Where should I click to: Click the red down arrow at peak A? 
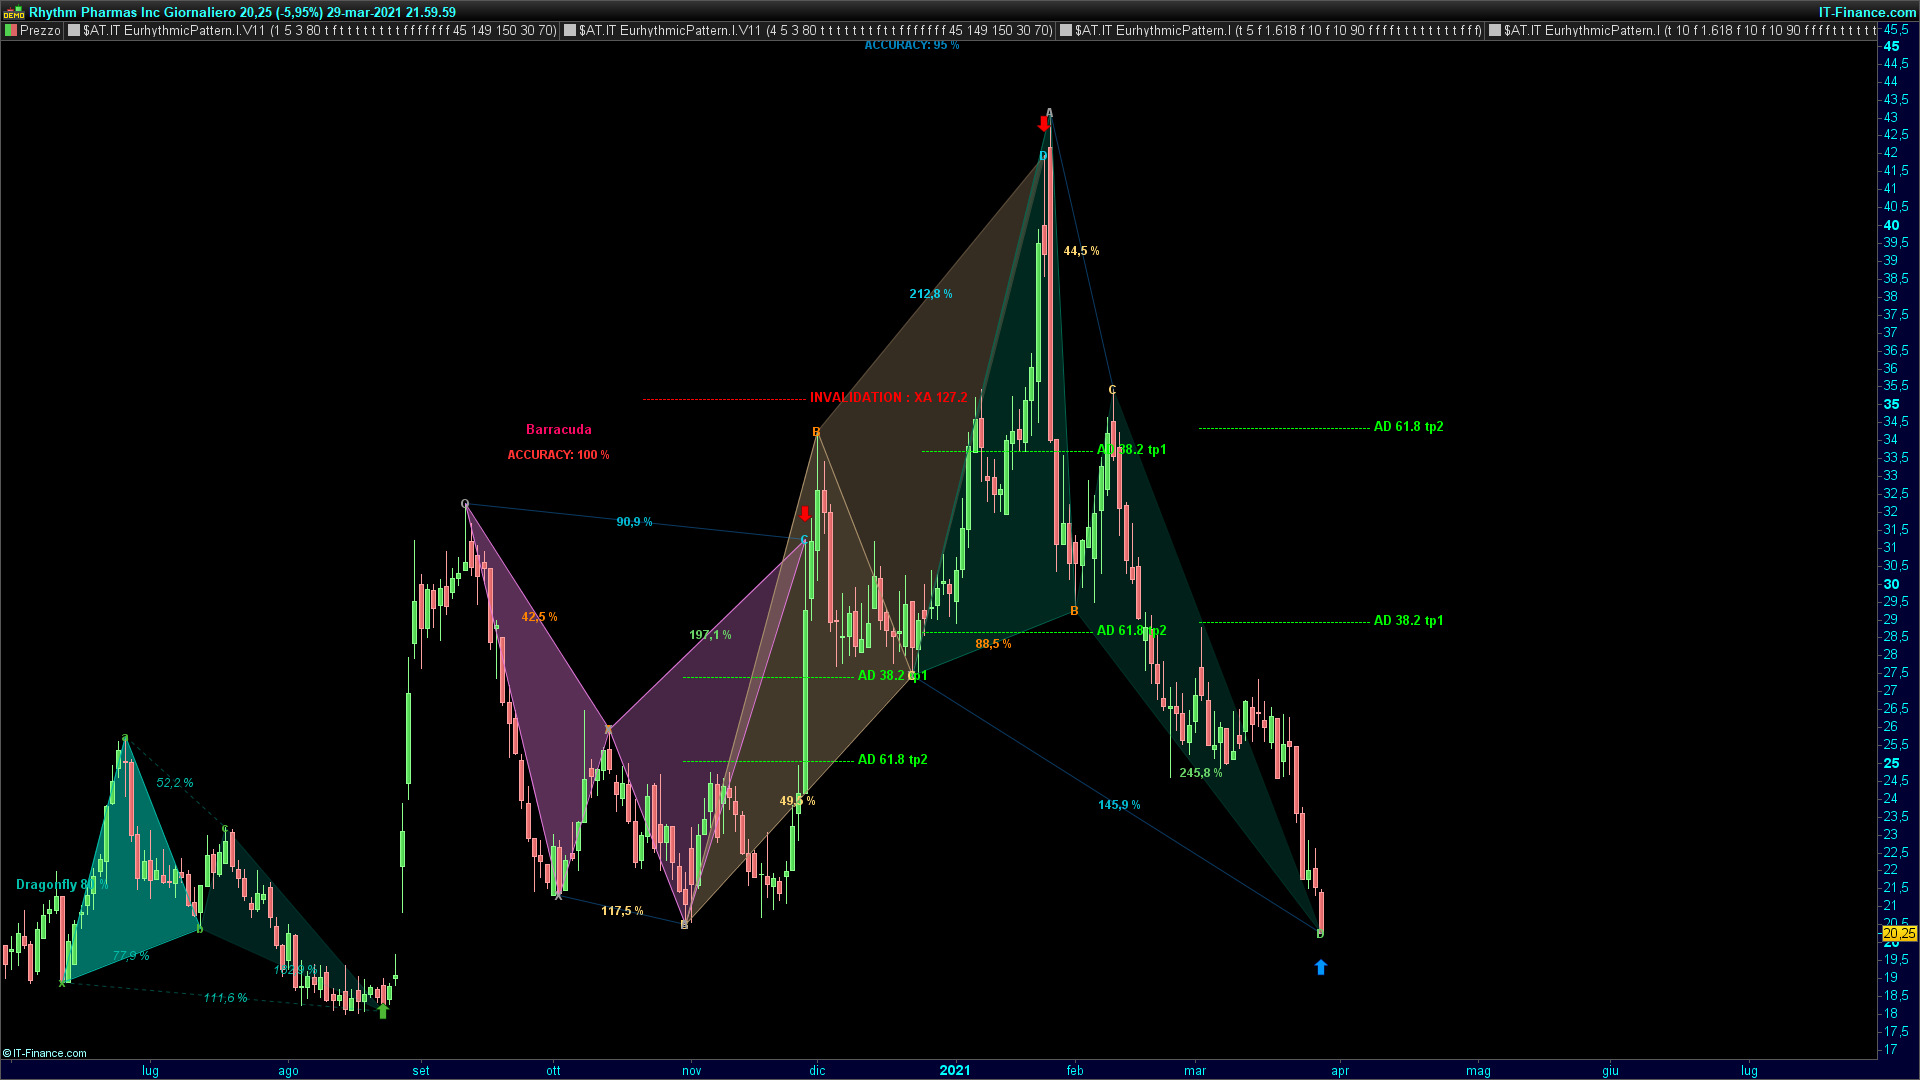(1044, 124)
